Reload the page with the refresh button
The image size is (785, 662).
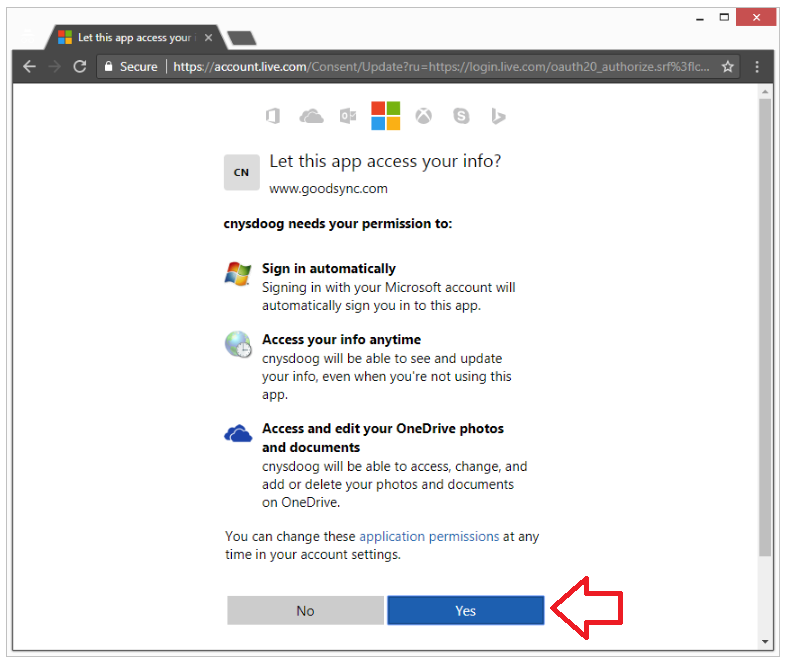80,67
